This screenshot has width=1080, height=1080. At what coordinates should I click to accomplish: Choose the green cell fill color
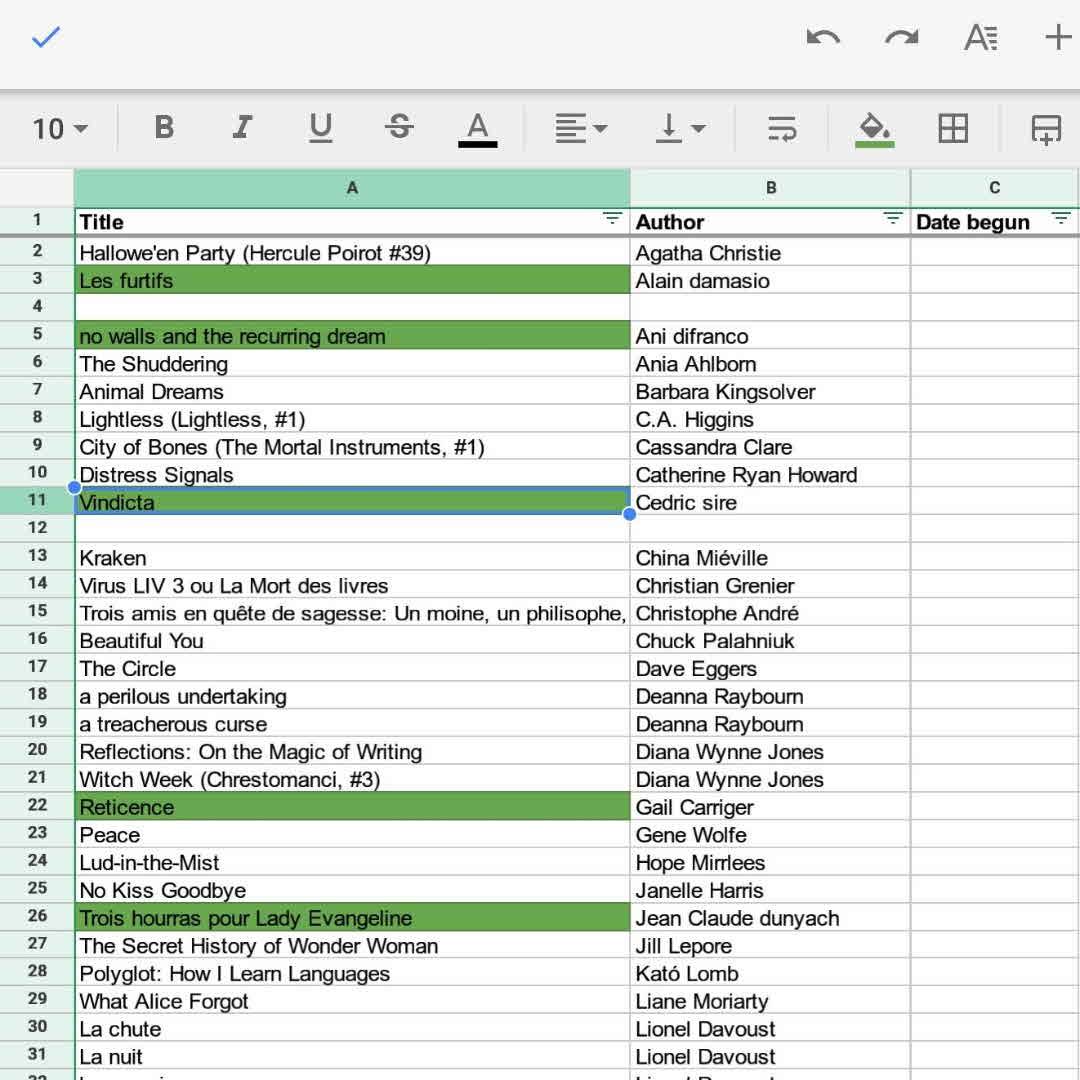[875, 129]
